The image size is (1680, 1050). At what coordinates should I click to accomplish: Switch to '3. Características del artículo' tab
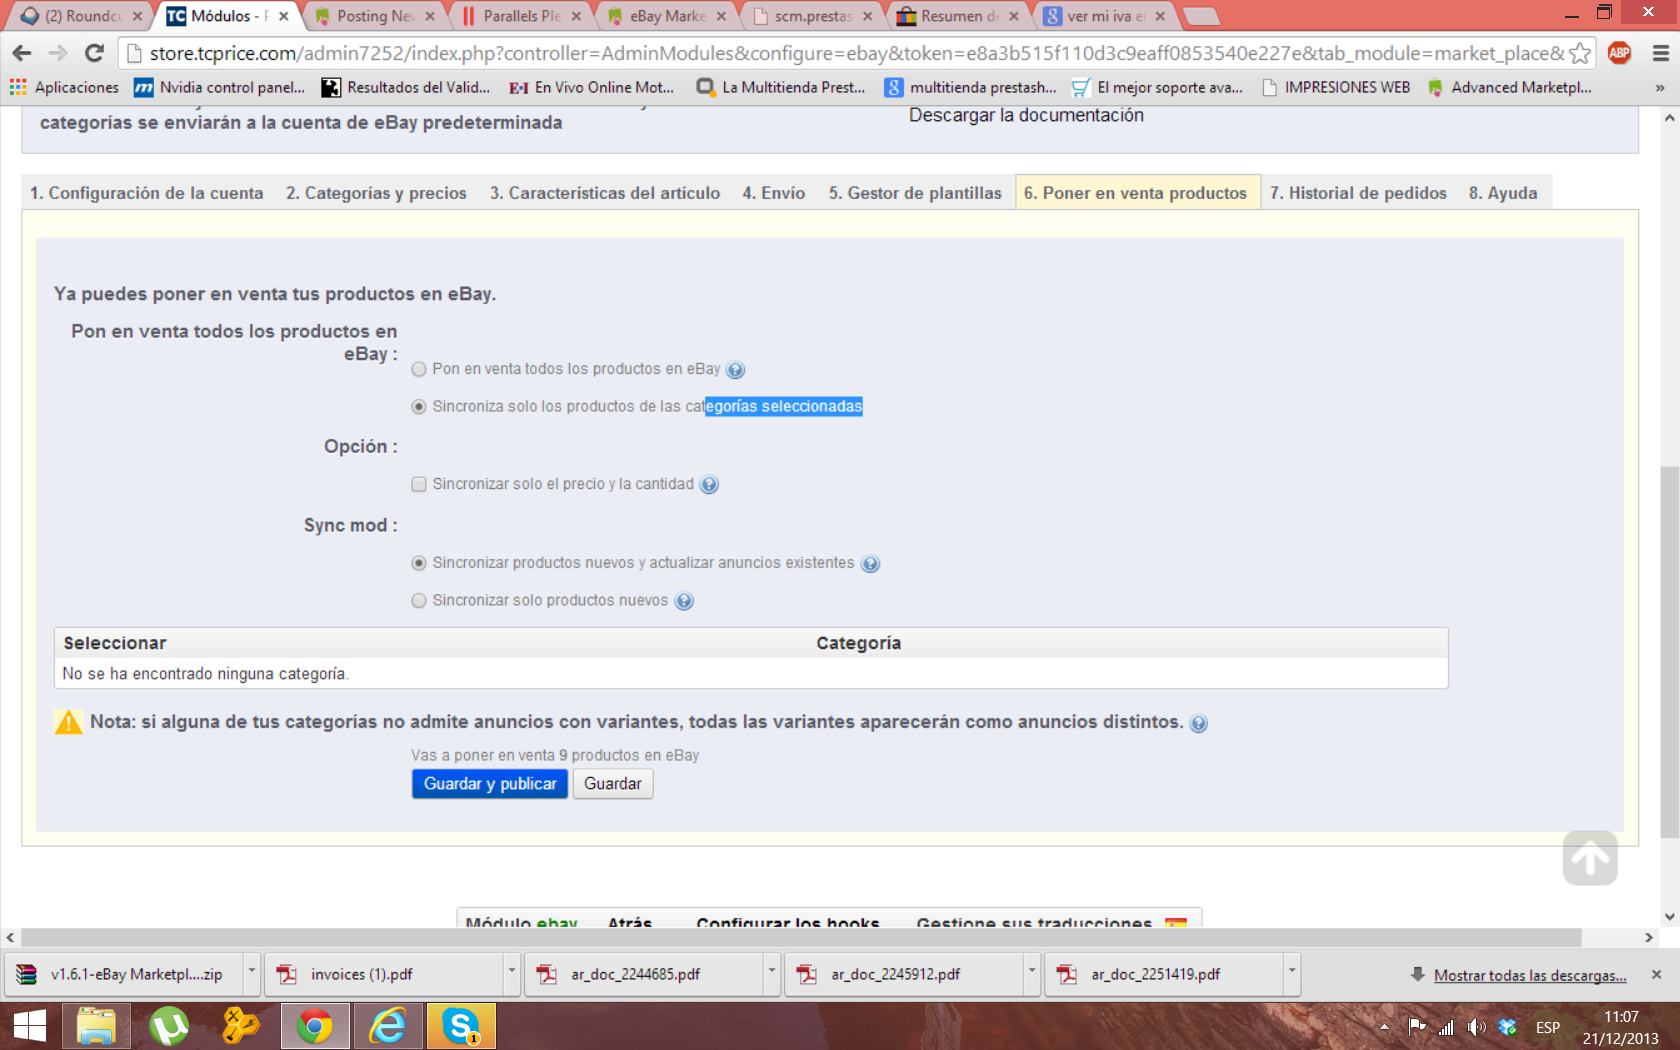click(x=605, y=193)
